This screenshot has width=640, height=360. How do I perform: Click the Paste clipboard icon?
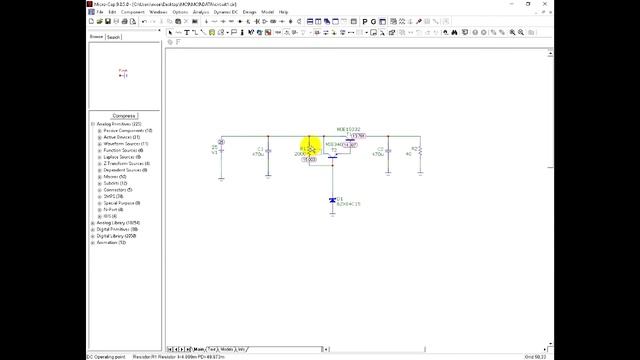point(178,21)
